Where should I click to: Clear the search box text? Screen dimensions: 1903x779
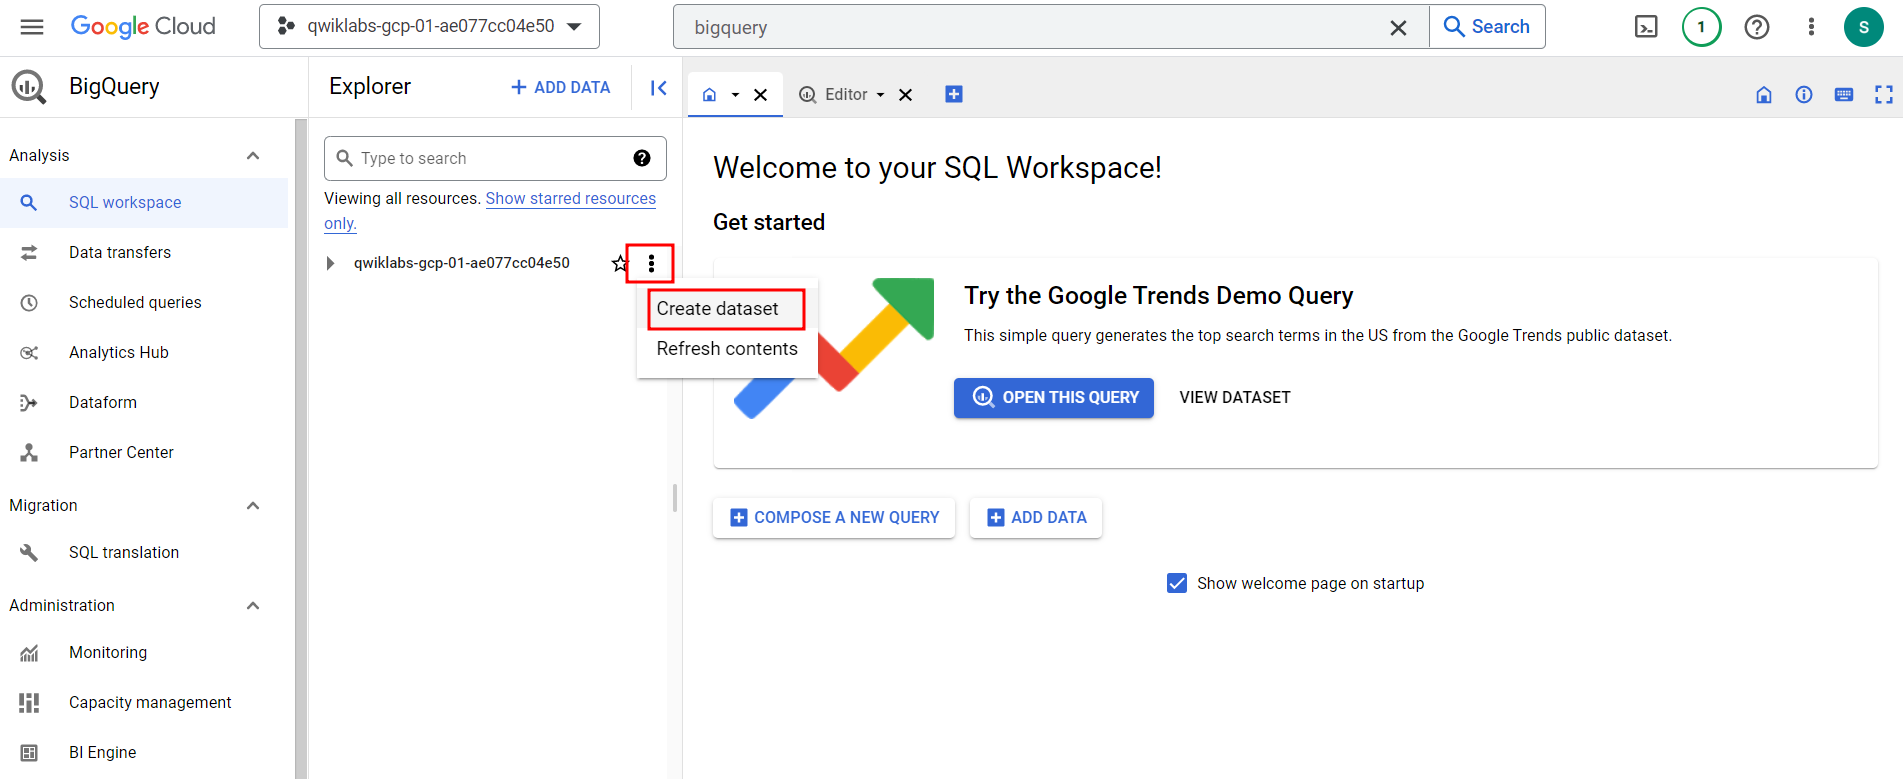(x=1398, y=28)
